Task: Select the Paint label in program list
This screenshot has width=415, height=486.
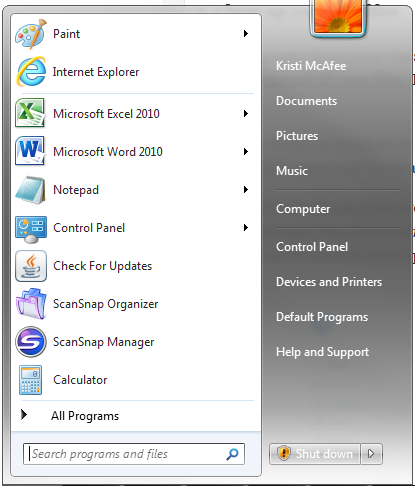Action: tap(67, 34)
